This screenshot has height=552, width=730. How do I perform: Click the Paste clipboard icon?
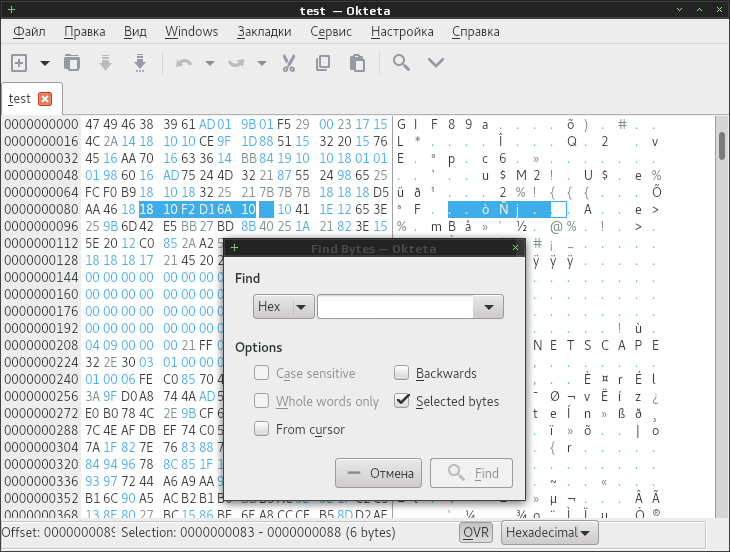tap(357, 63)
